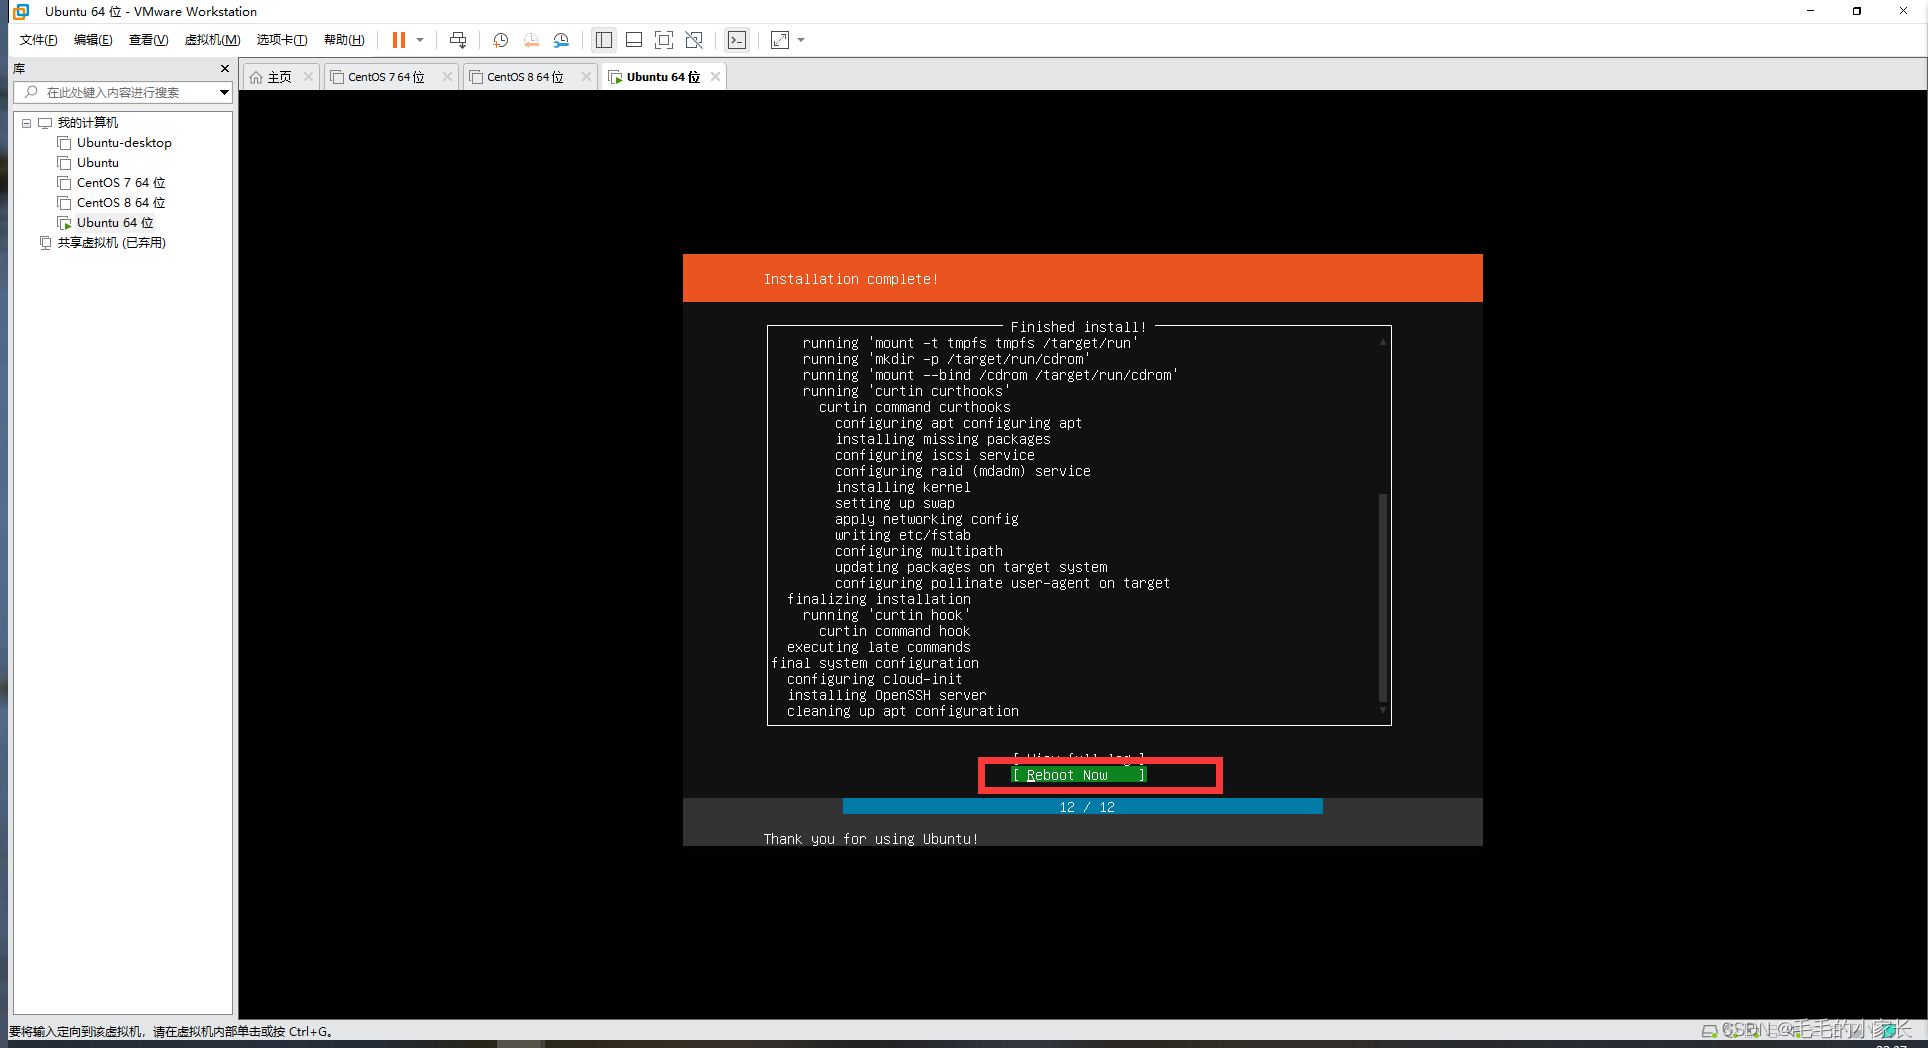Close the CentOS 8 64 位 tab
This screenshot has height=1048, width=1928.
coord(586,77)
